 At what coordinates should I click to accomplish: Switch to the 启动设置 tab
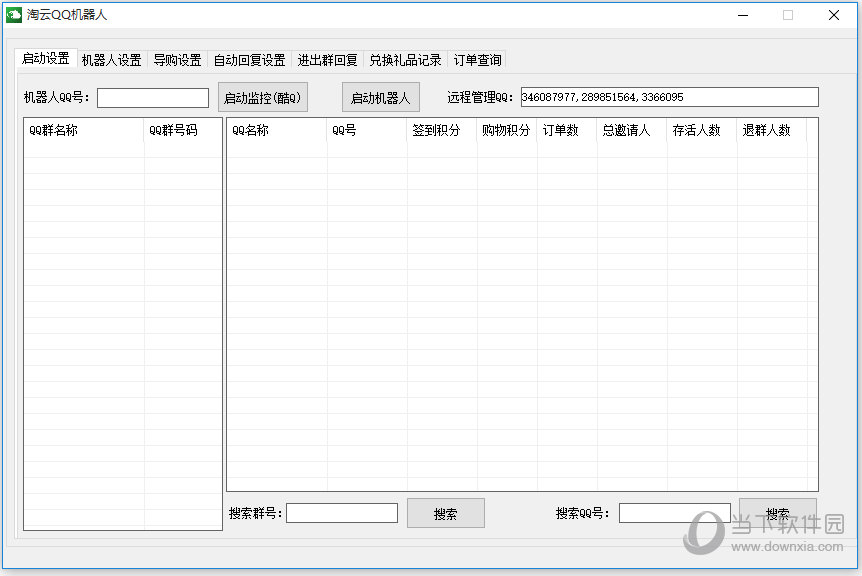click(46, 58)
